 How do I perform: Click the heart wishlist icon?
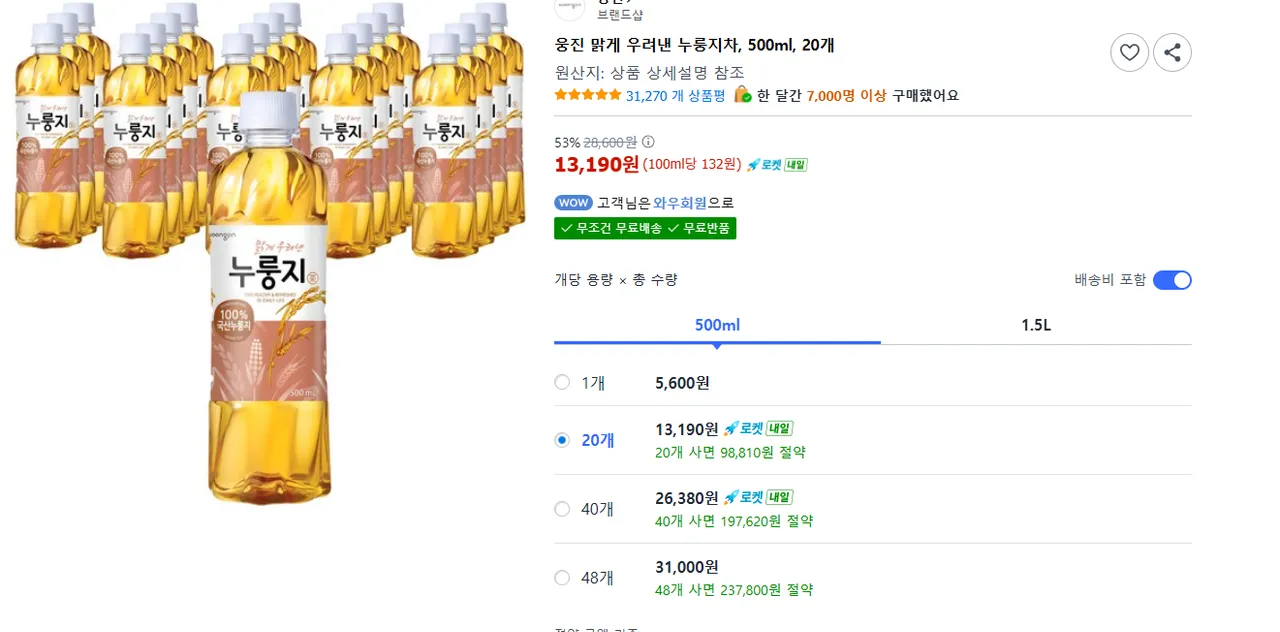point(1129,52)
